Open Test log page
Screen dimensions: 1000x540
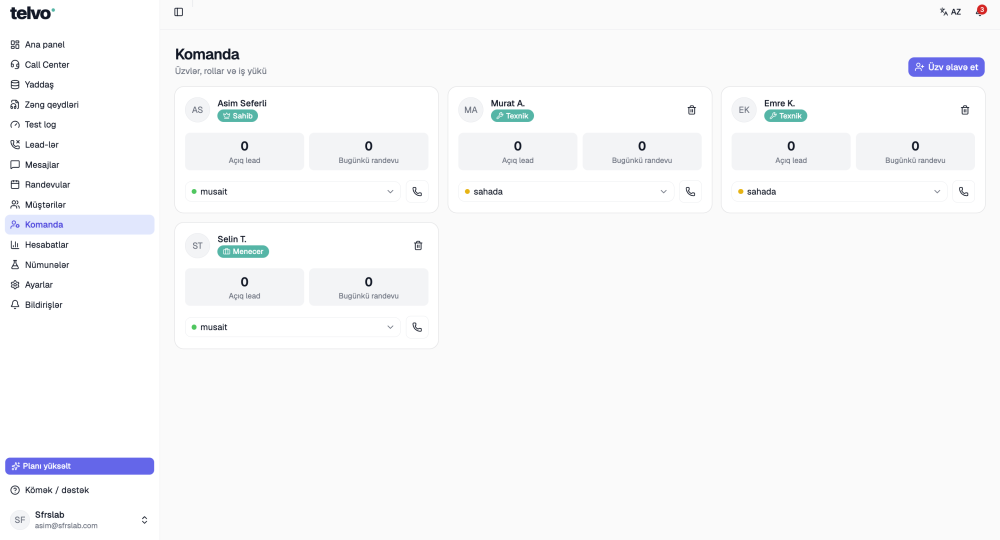click(x=80, y=124)
